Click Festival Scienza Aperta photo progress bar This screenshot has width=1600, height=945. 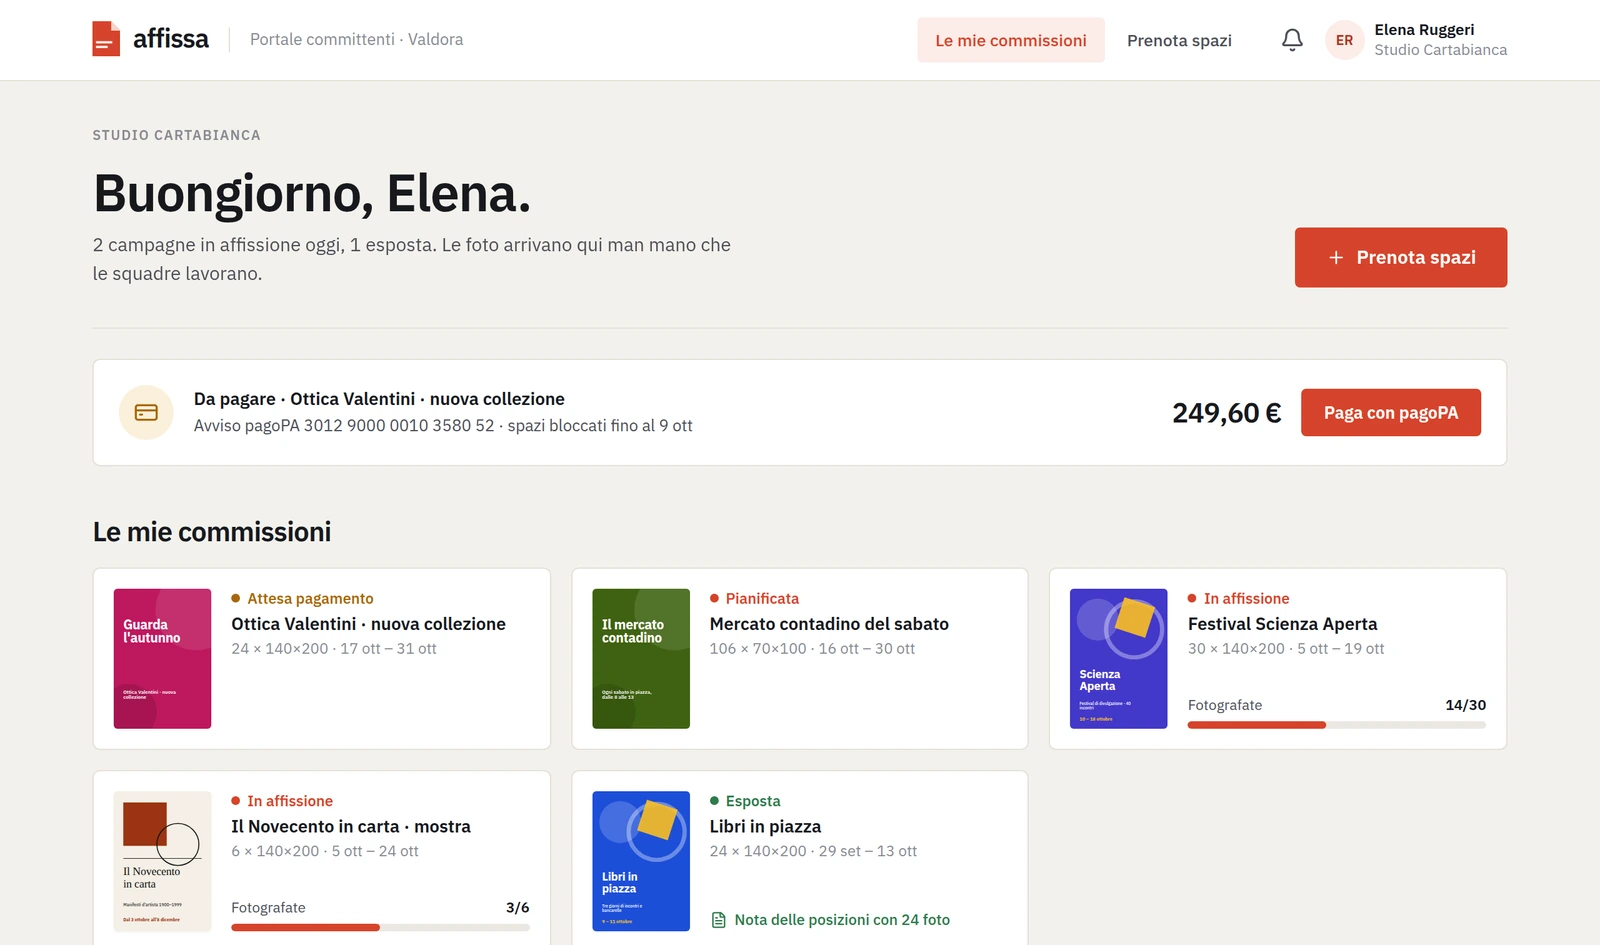(1336, 725)
